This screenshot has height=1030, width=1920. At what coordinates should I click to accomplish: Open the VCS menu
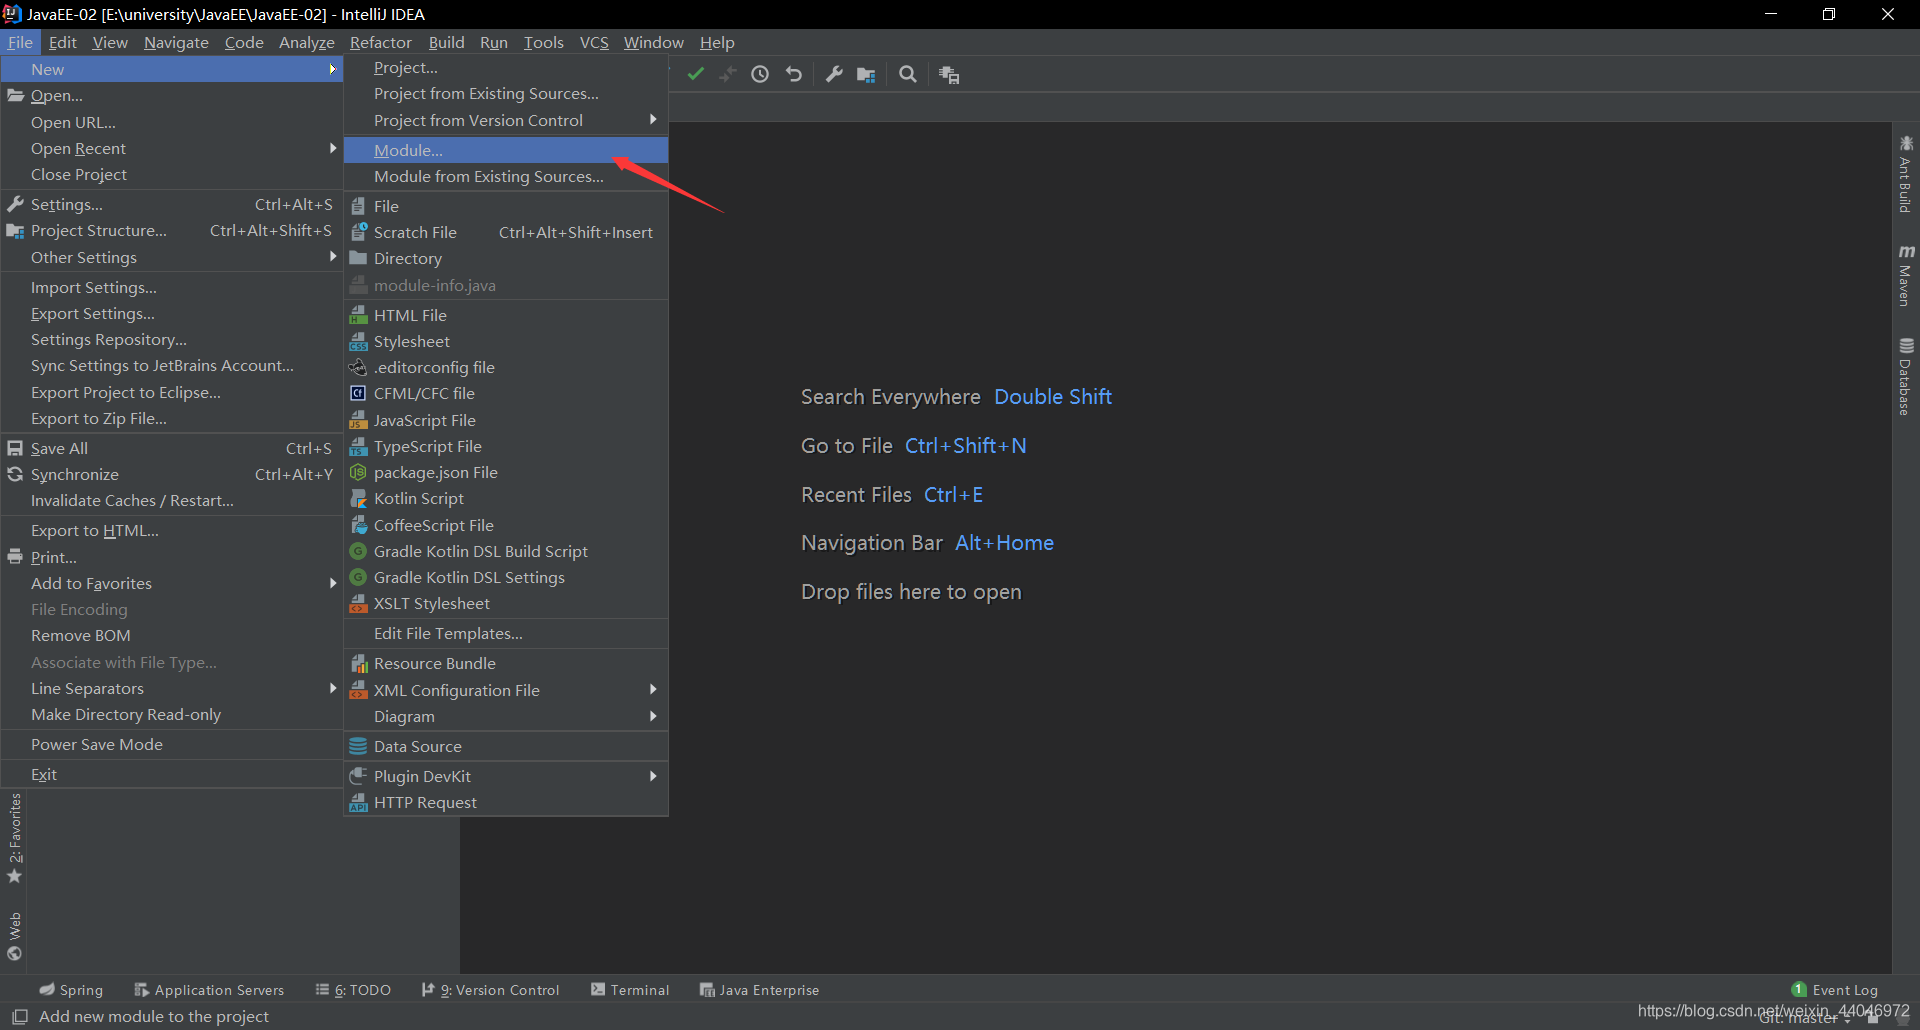[594, 42]
